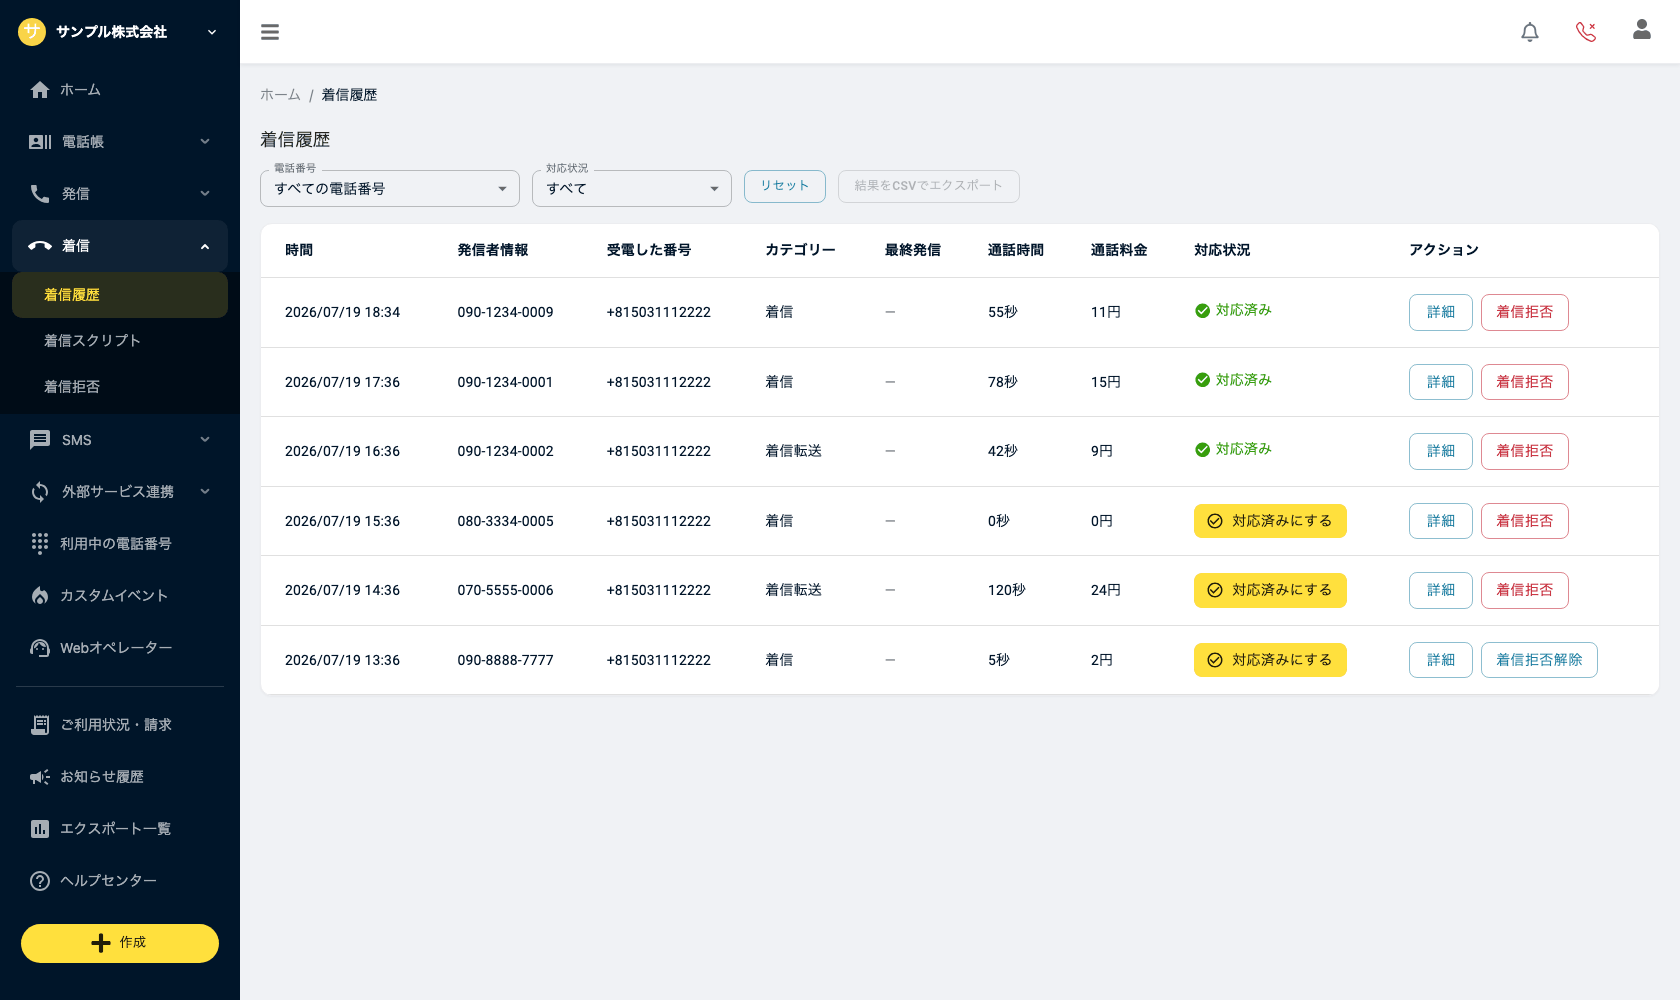The height and width of the screenshot is (1000, 1680).
Task: Click the red missed-call phone icon
Action: coord(1586,32)
